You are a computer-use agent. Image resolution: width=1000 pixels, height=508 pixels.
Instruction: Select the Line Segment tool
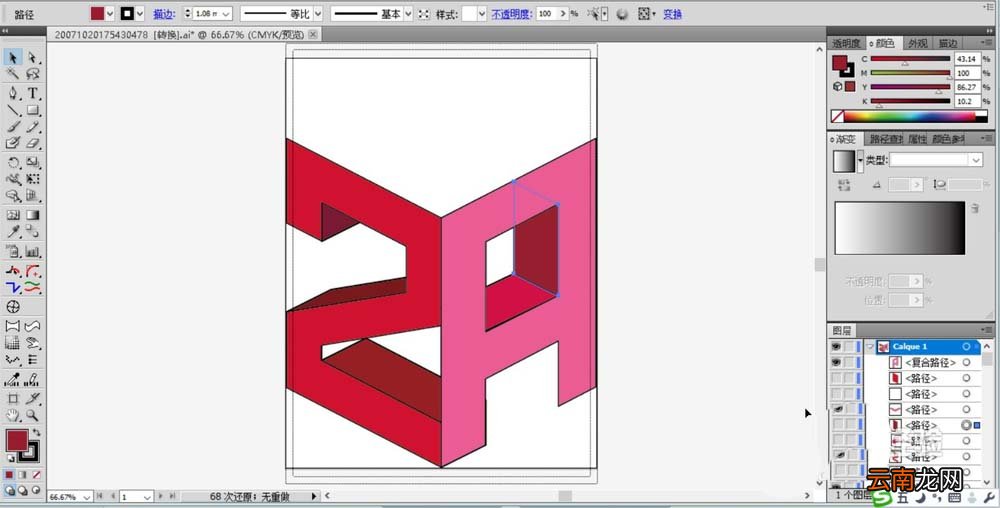[x=13, y=110]
